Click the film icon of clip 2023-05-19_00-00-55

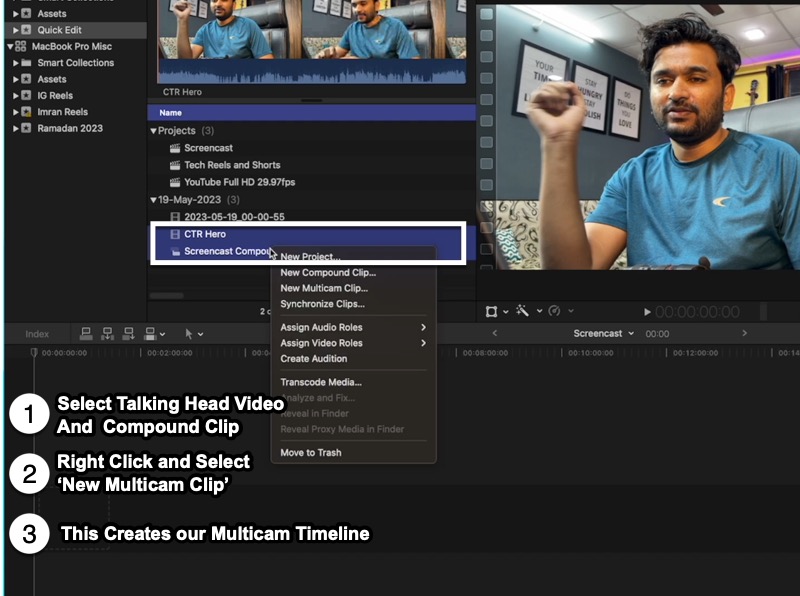tap(175, 217)
